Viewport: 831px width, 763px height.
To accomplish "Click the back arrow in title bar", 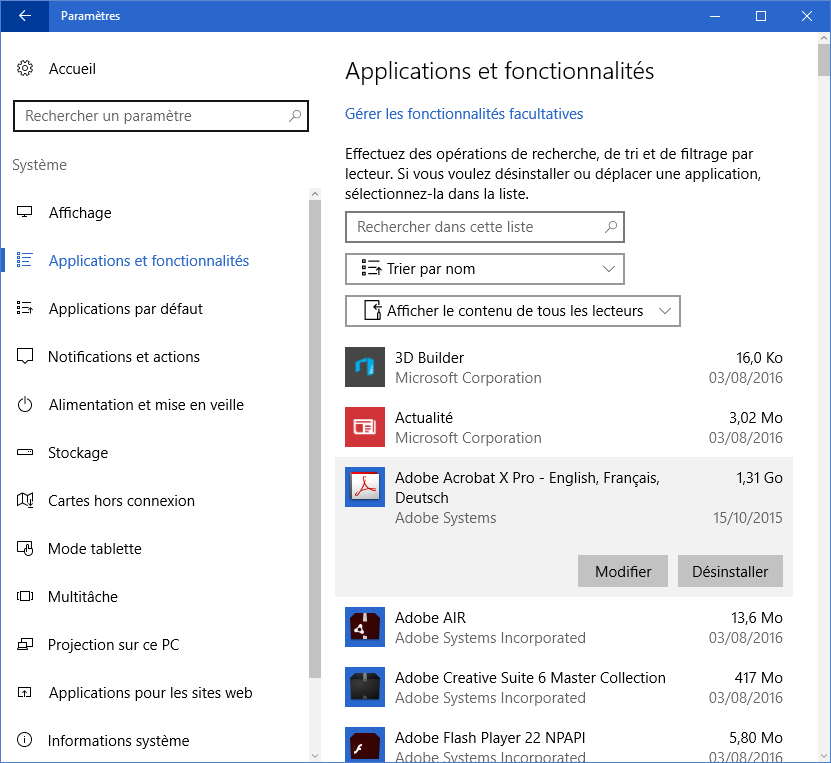I will coord(25,16).
